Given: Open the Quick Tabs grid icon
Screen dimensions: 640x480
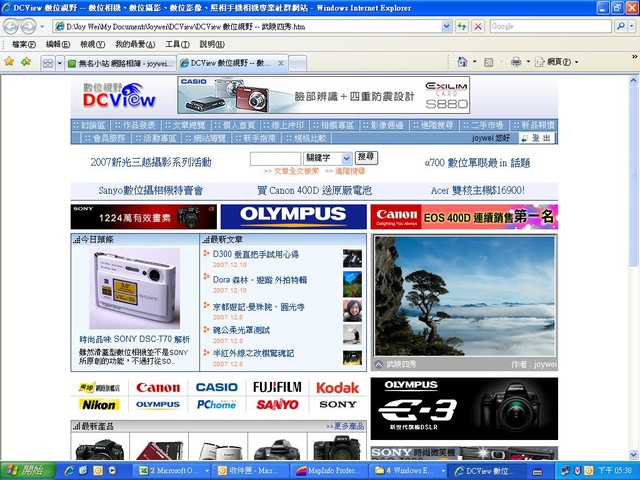Looking at the screenshot, I should (x=48, y=63).
